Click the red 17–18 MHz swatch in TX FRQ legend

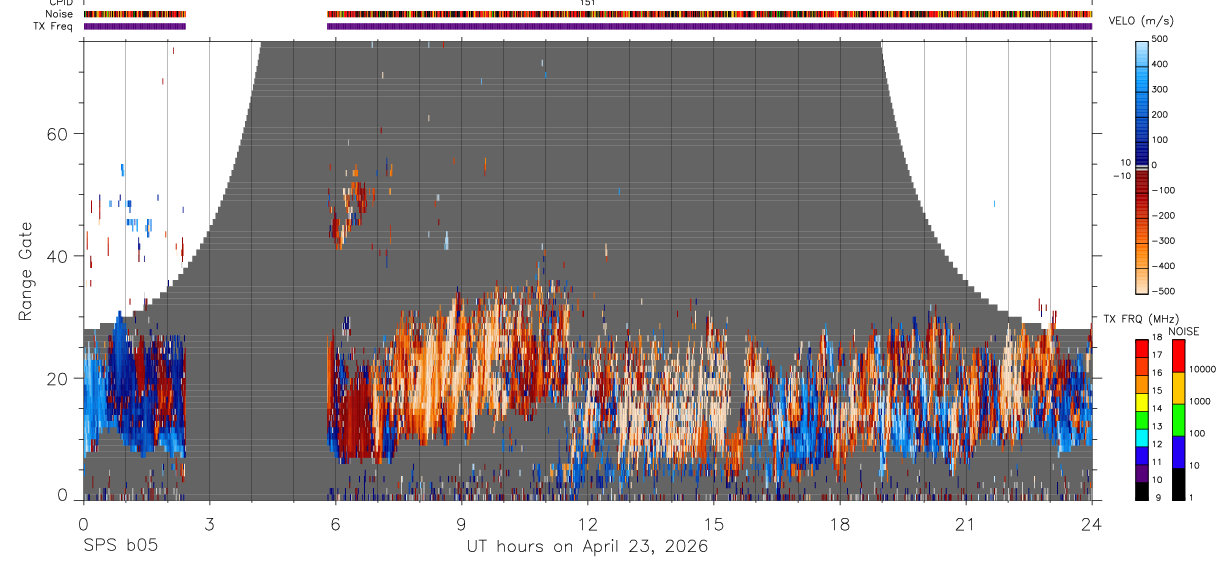click(1143, 348)
